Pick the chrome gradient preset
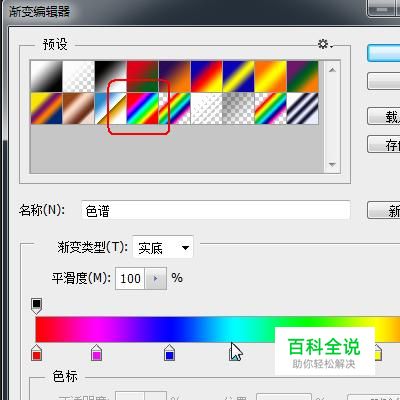400x400 pixels. (x=111, y=108)
